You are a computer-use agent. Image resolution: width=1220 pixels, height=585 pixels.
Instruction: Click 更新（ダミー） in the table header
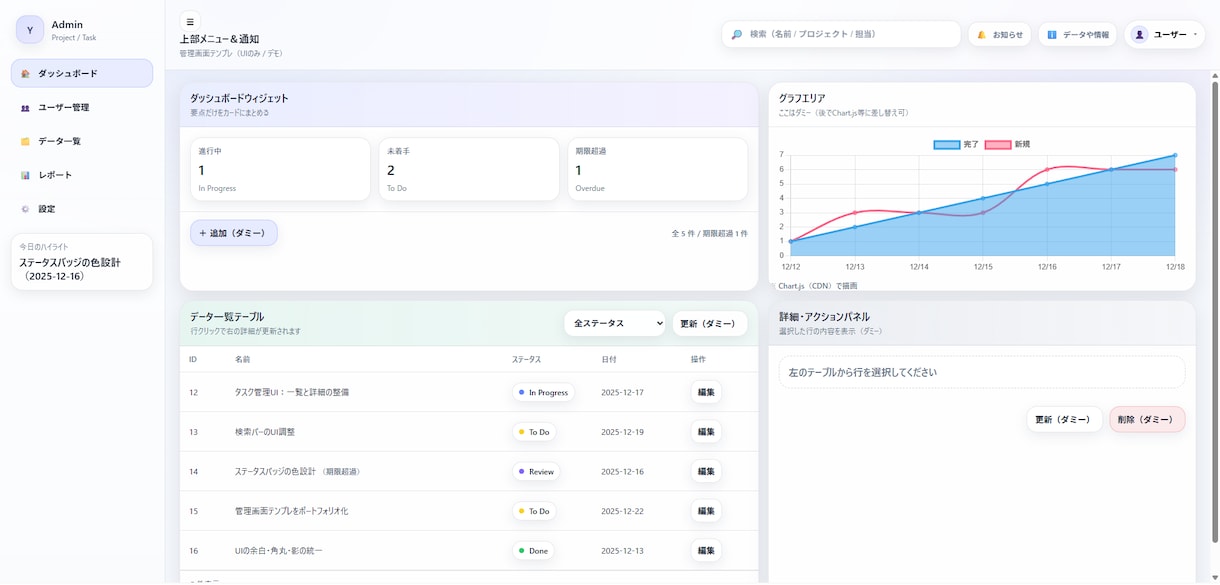[x=710, y=323]
